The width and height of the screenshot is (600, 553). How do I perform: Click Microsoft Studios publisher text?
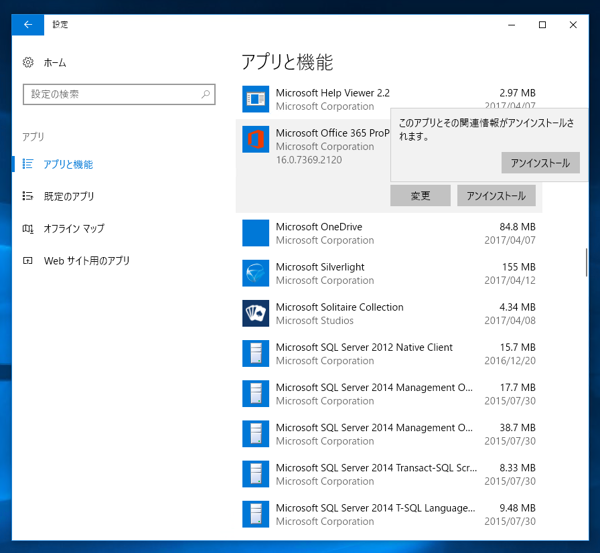pyautogui.click(x=315, y=320)
